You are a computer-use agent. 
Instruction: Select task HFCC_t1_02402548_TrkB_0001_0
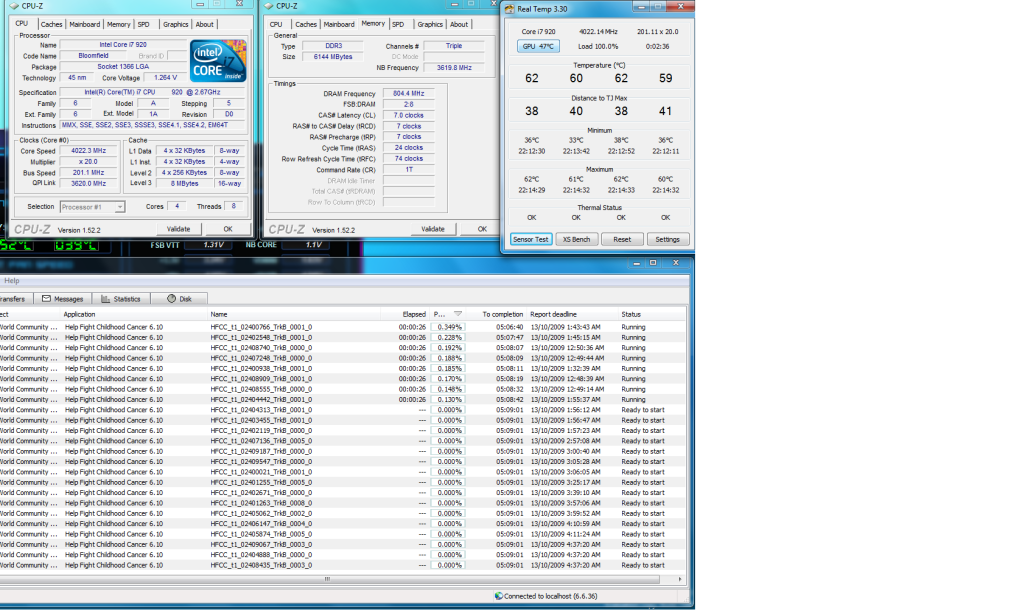point(261,337)
